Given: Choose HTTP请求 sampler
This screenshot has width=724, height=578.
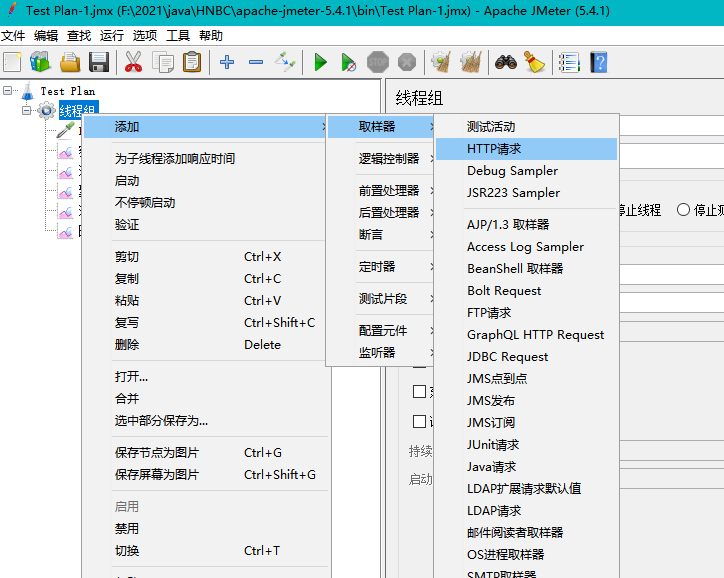Looking at the screenshot, I should coord(526,149).
